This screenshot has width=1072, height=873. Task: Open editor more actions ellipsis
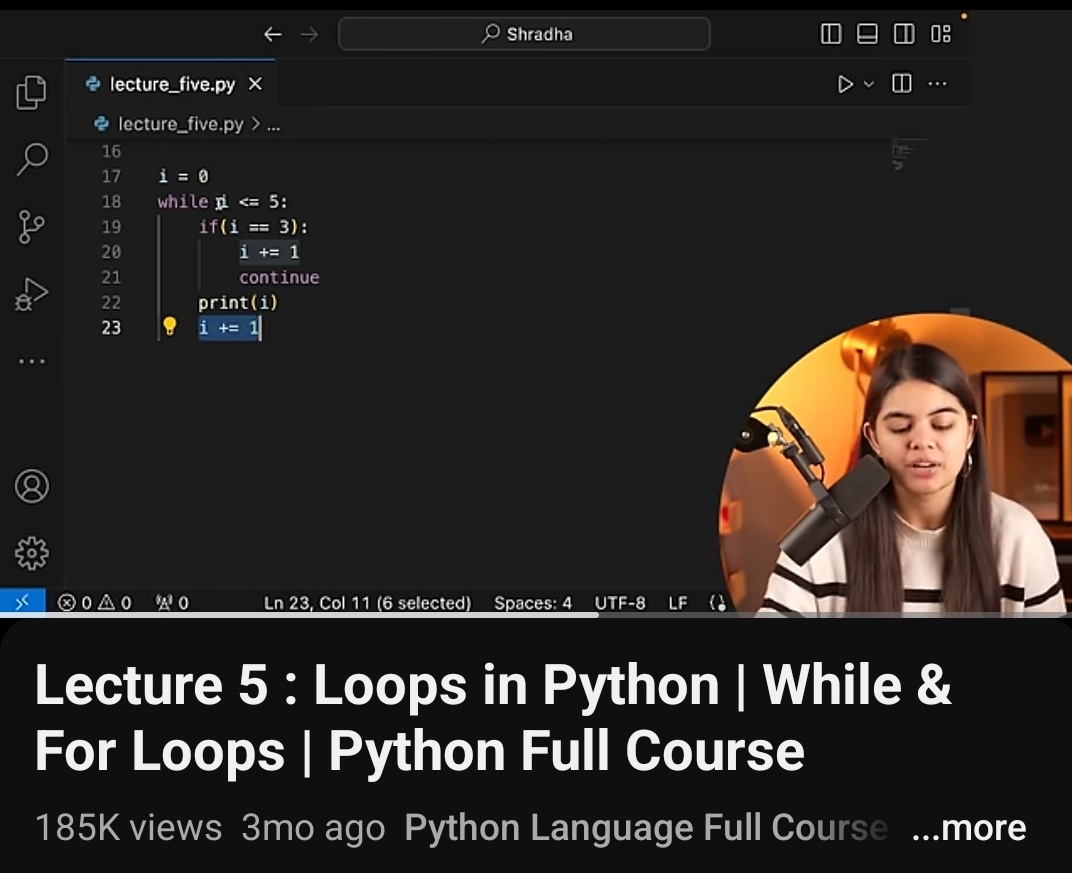tap(937, 83)
